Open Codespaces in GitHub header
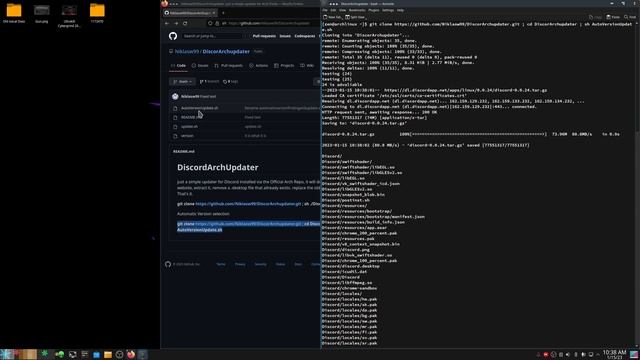Viewport: 640px width, 360px height. (304, 36)
